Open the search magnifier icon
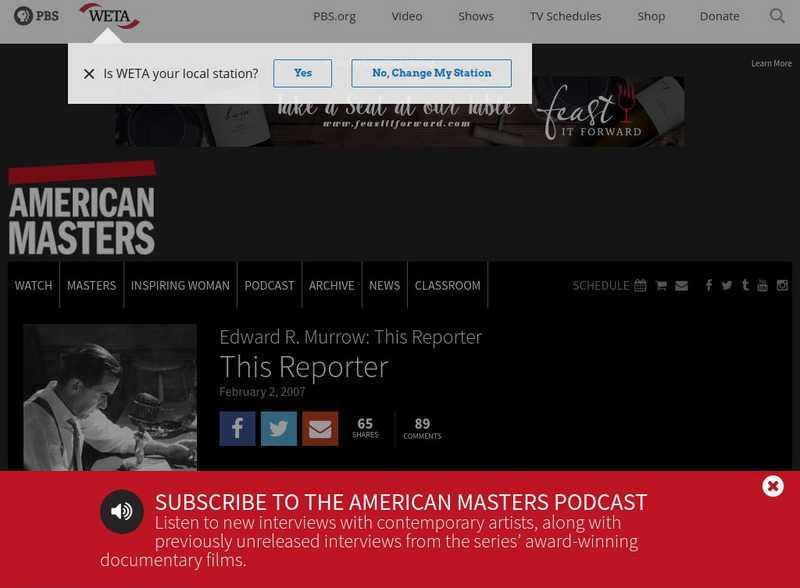800x588 pixels. (777, 16)
